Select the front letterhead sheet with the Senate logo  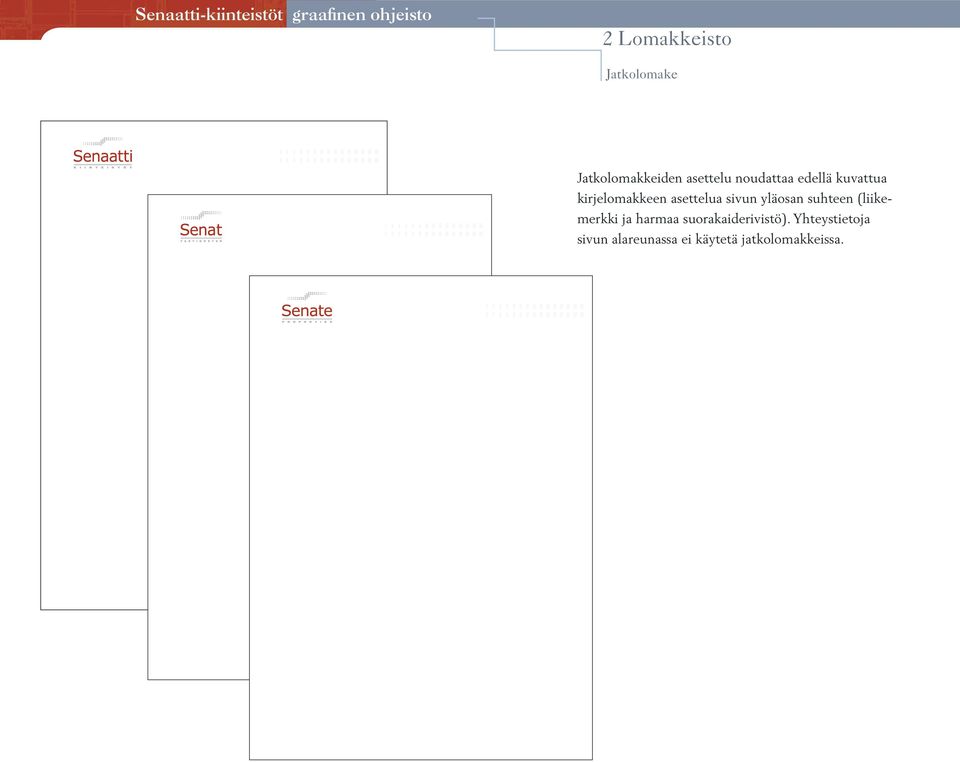(x=421, y=517)
